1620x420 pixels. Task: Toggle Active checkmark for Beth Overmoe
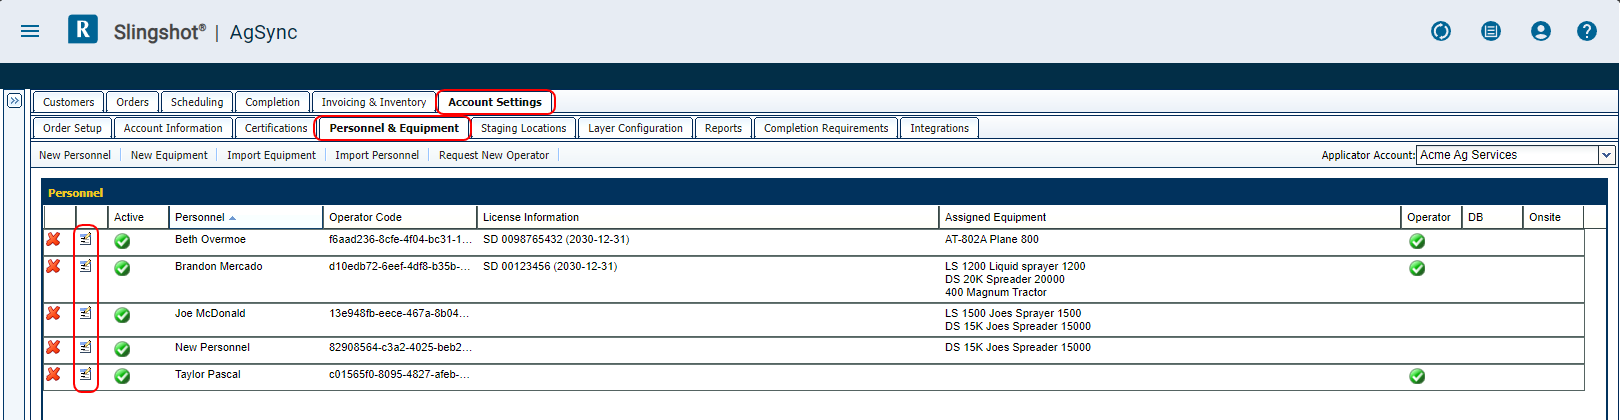click(x=122, y=241)
